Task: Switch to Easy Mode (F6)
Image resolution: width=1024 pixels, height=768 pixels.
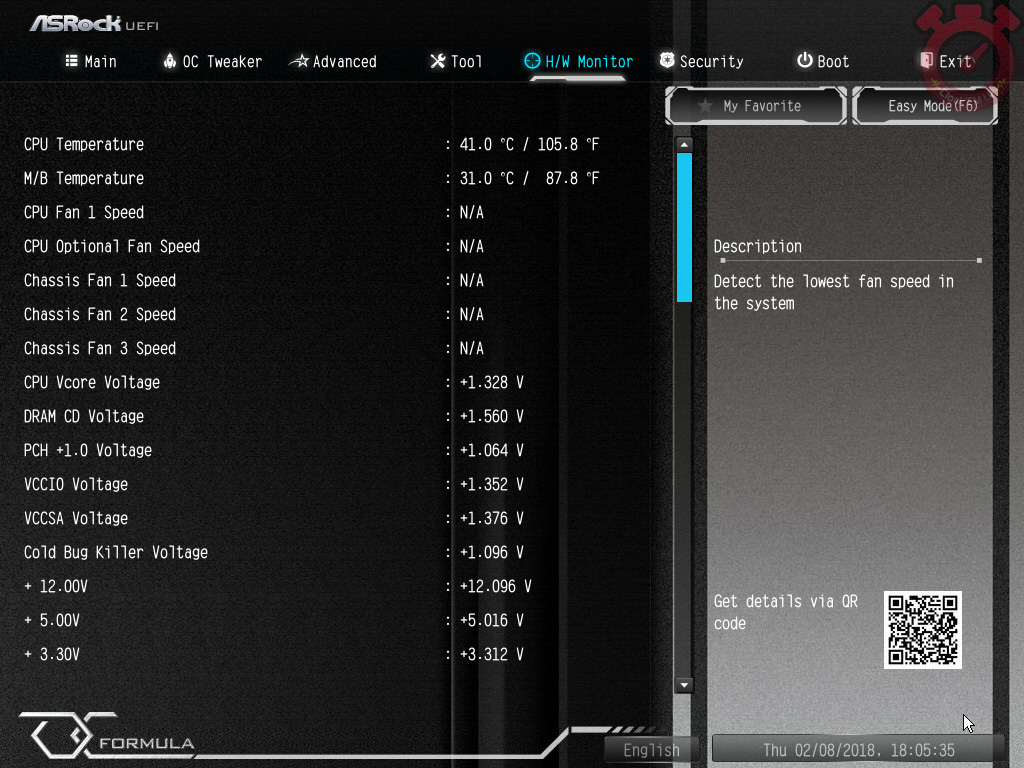Action: click(925, 106)
